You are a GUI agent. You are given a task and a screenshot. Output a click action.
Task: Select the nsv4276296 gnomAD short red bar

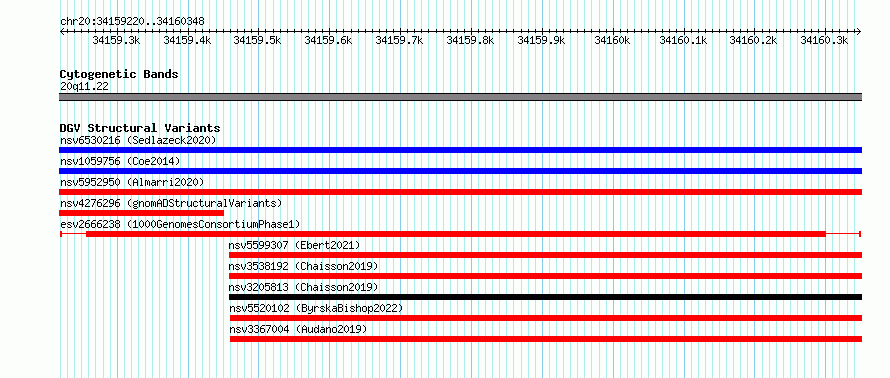point(141,213)
